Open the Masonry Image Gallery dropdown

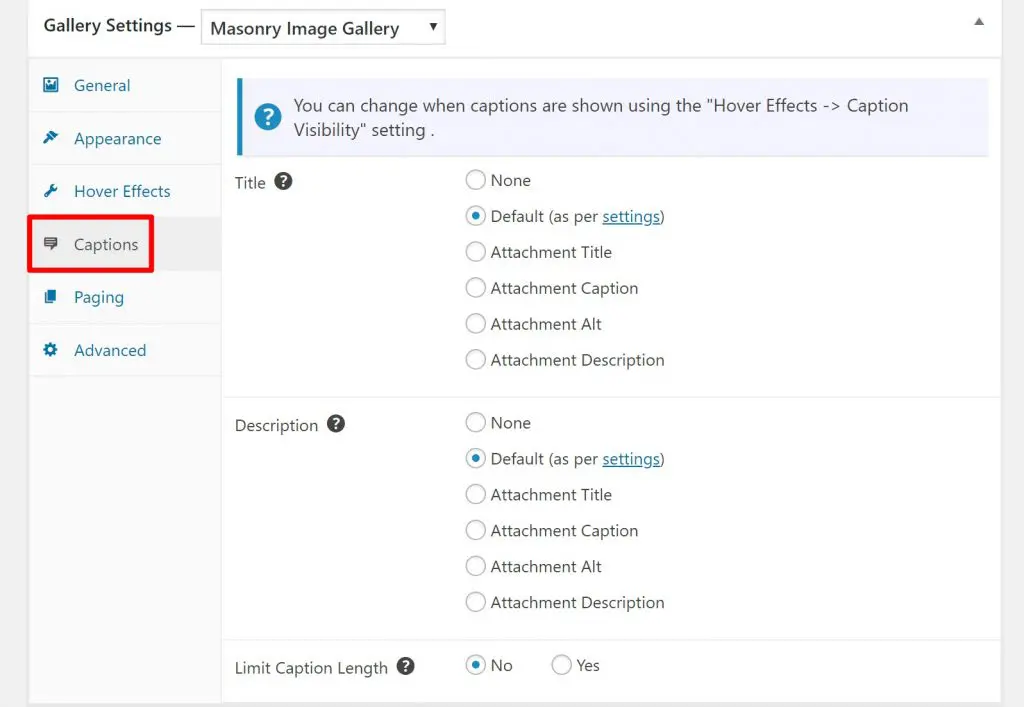coord(323,28)
